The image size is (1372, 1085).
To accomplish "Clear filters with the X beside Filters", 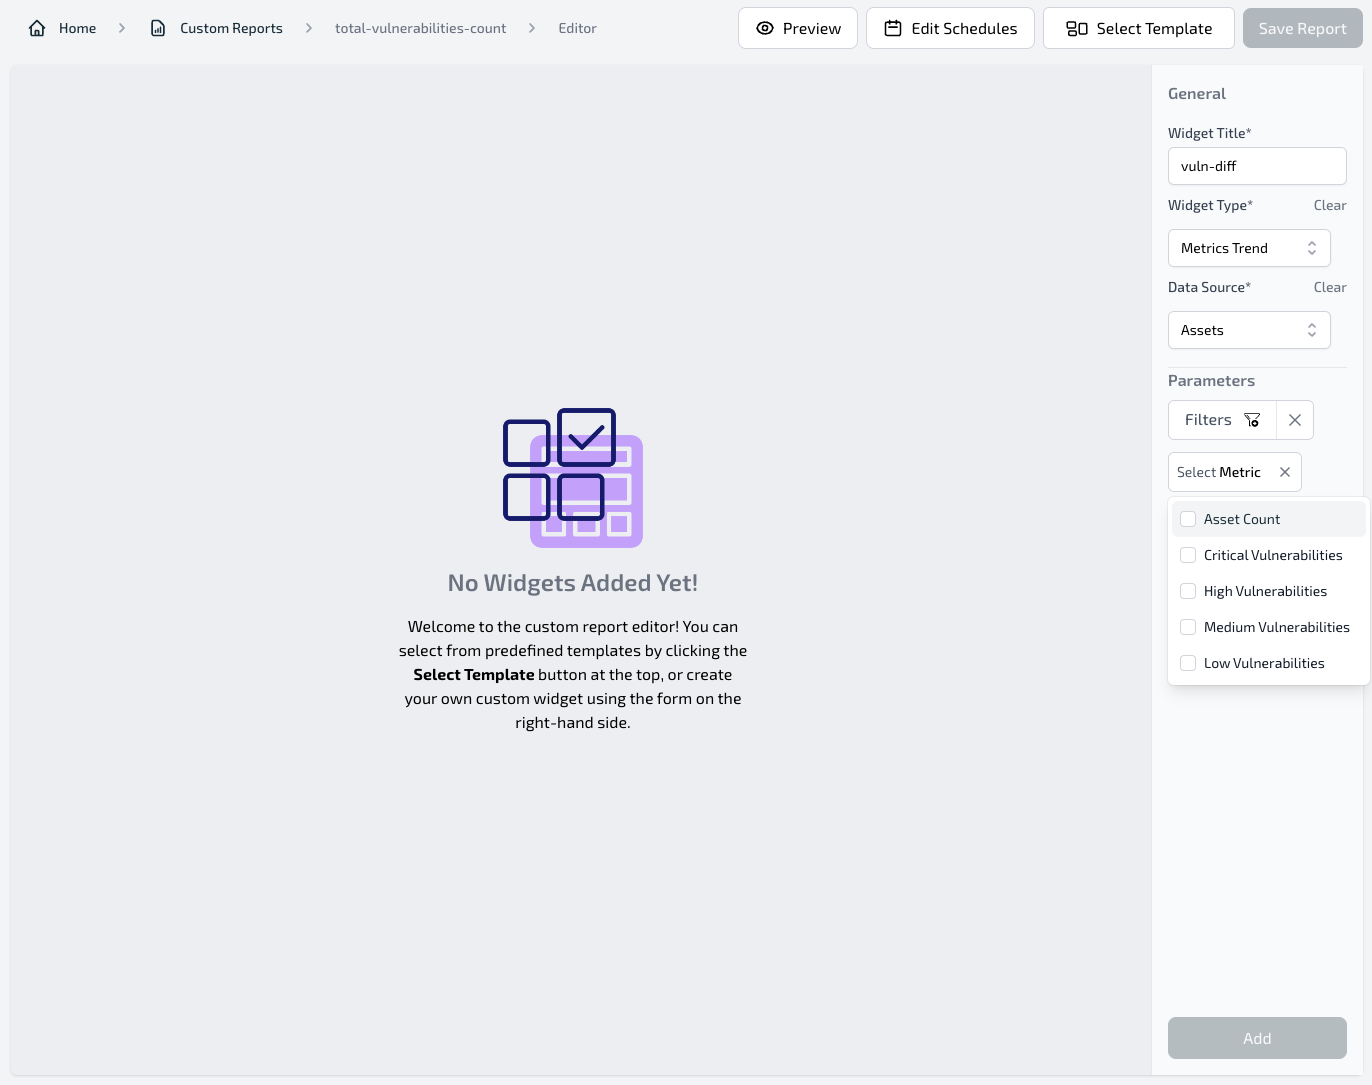I will tap(1295, 420).
